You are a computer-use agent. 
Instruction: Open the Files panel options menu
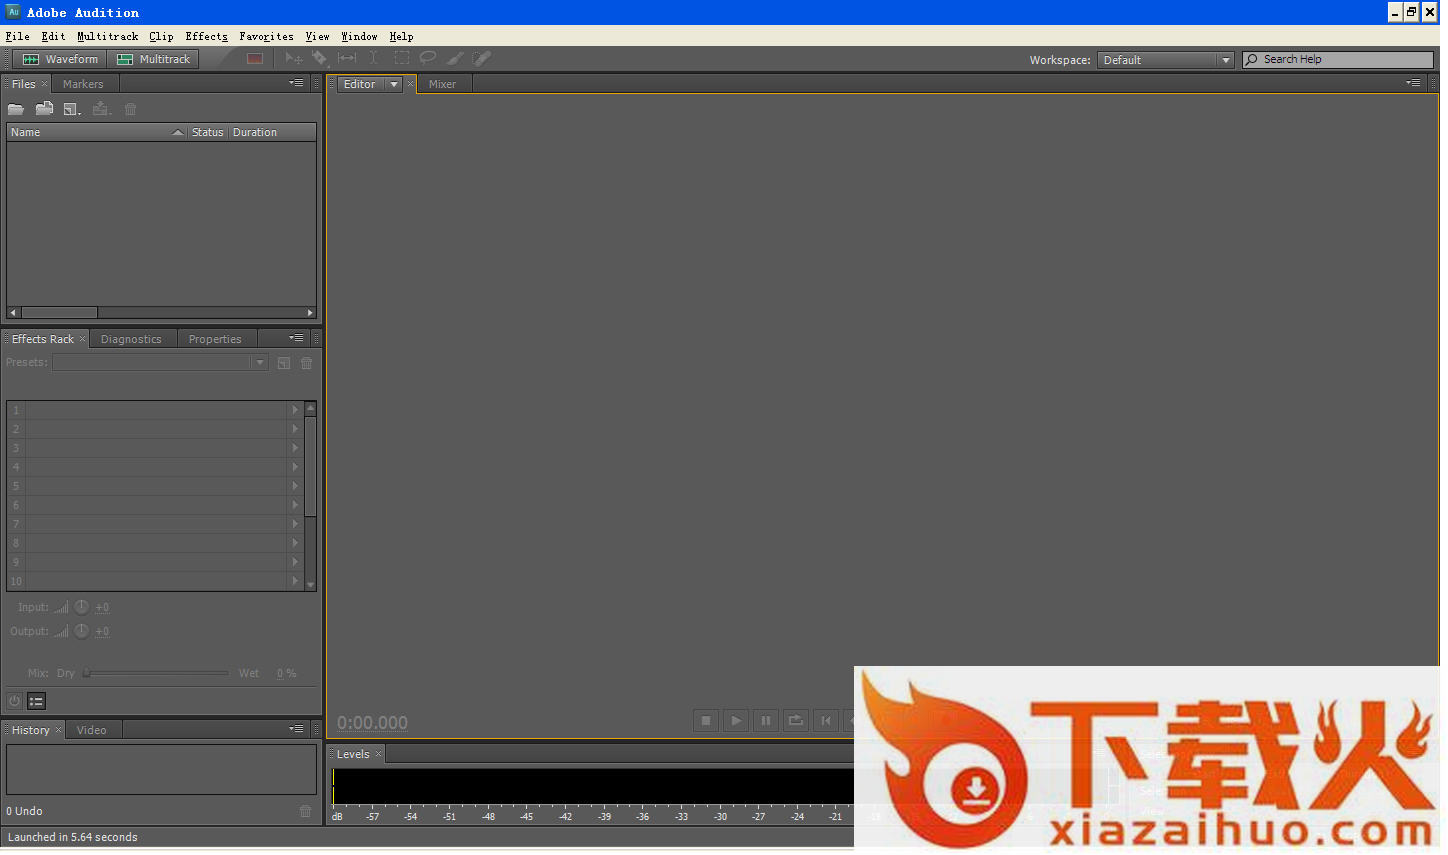pos(297,83)
